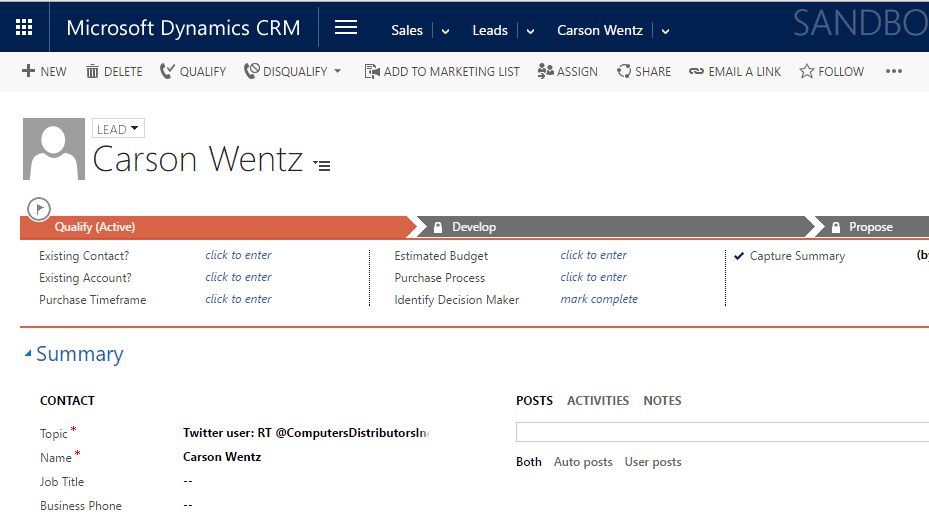Open the record list icon beside Carson Wentz
The width and height of the screenshot is (929, 521).
(322, 165)
